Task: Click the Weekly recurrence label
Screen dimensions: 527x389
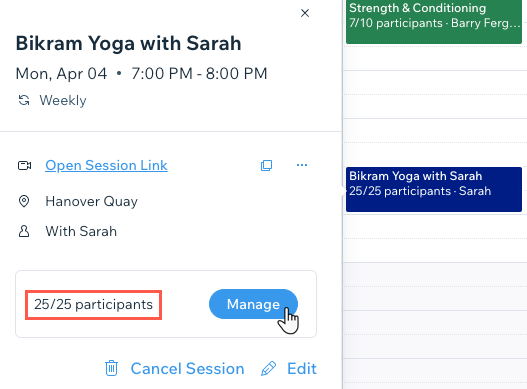Action: tap(63, 100)
